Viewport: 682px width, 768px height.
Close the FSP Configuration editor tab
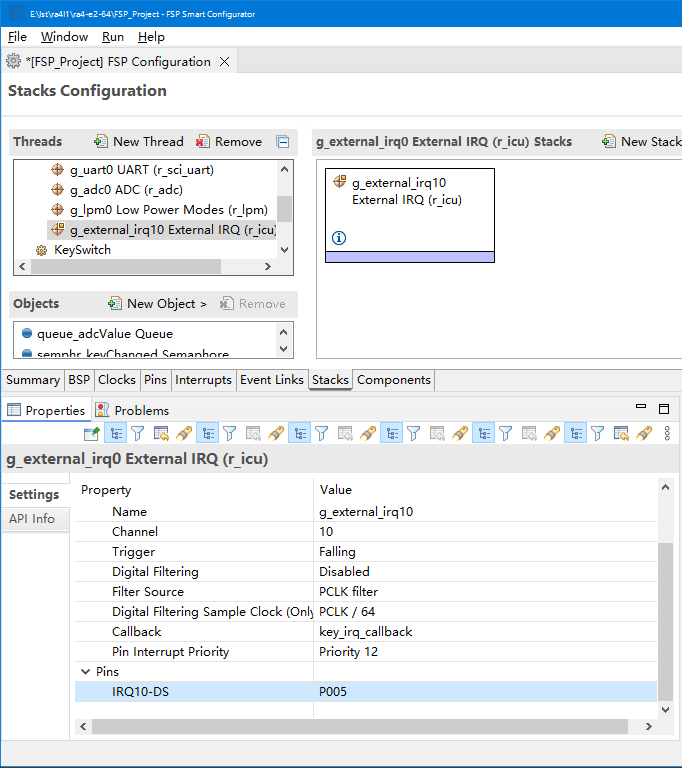pyautogui.click(x=224, y=62)
